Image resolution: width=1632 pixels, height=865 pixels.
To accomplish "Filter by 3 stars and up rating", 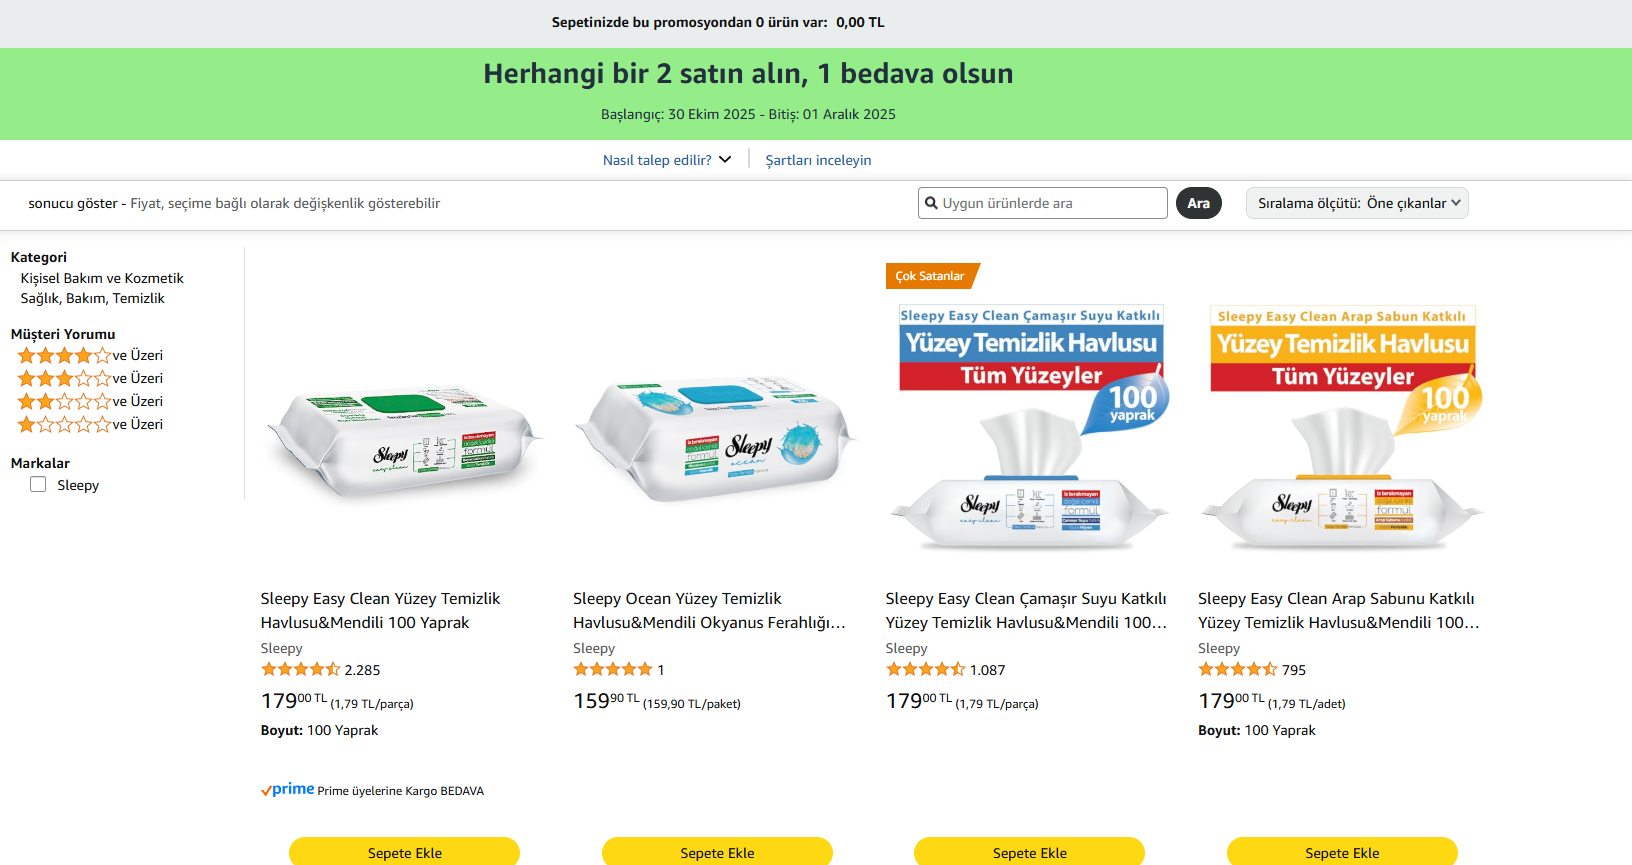I will pos(90,378).
